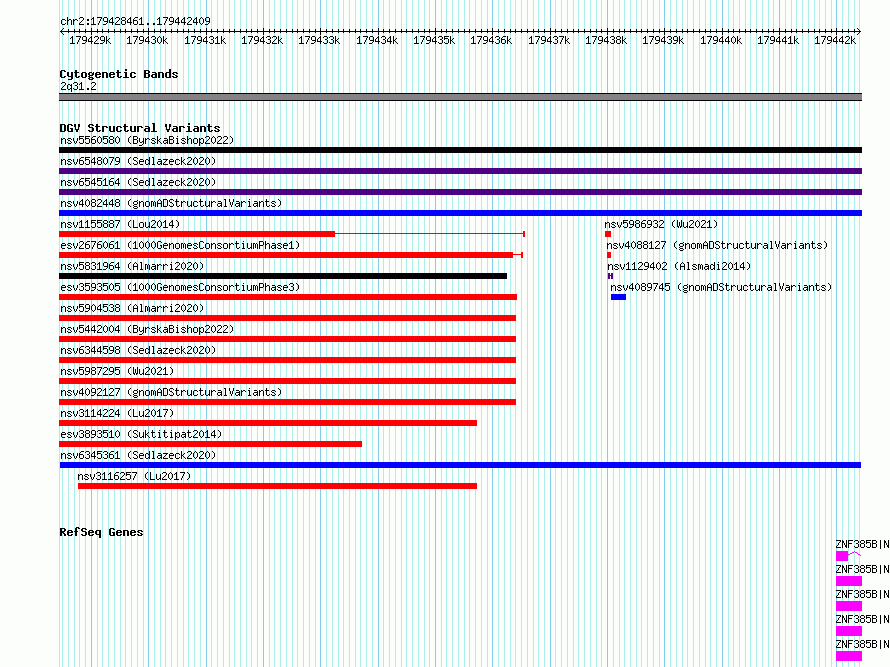Click the small red nsv4088127 marker
890x667 pixels.
point(609,255)
